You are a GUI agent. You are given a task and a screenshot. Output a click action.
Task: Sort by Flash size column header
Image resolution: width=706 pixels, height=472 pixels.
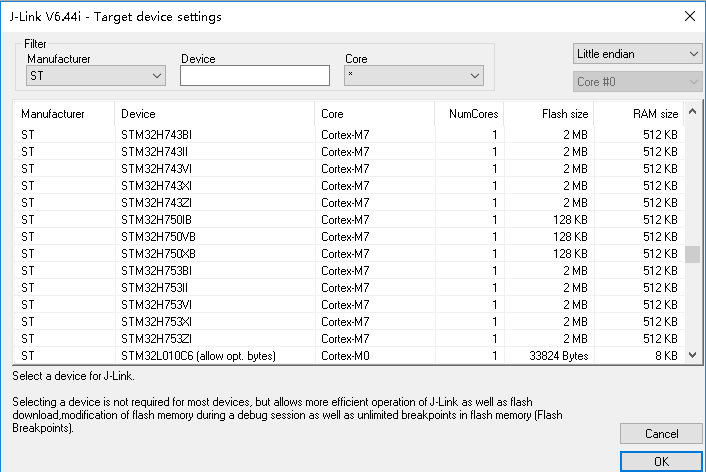(x=549, y=114)
